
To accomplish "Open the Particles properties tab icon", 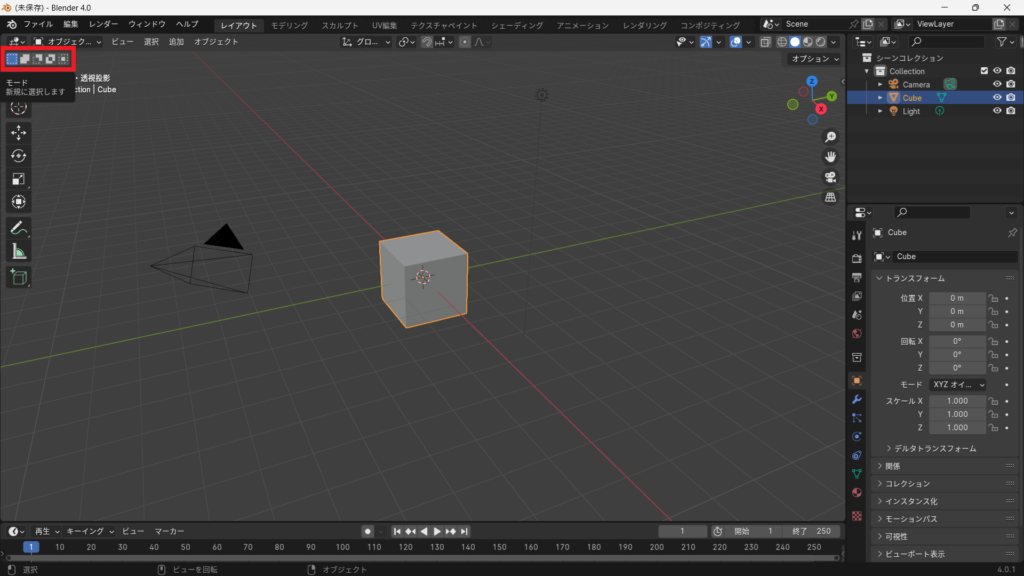I will click(x=857, y=417).
